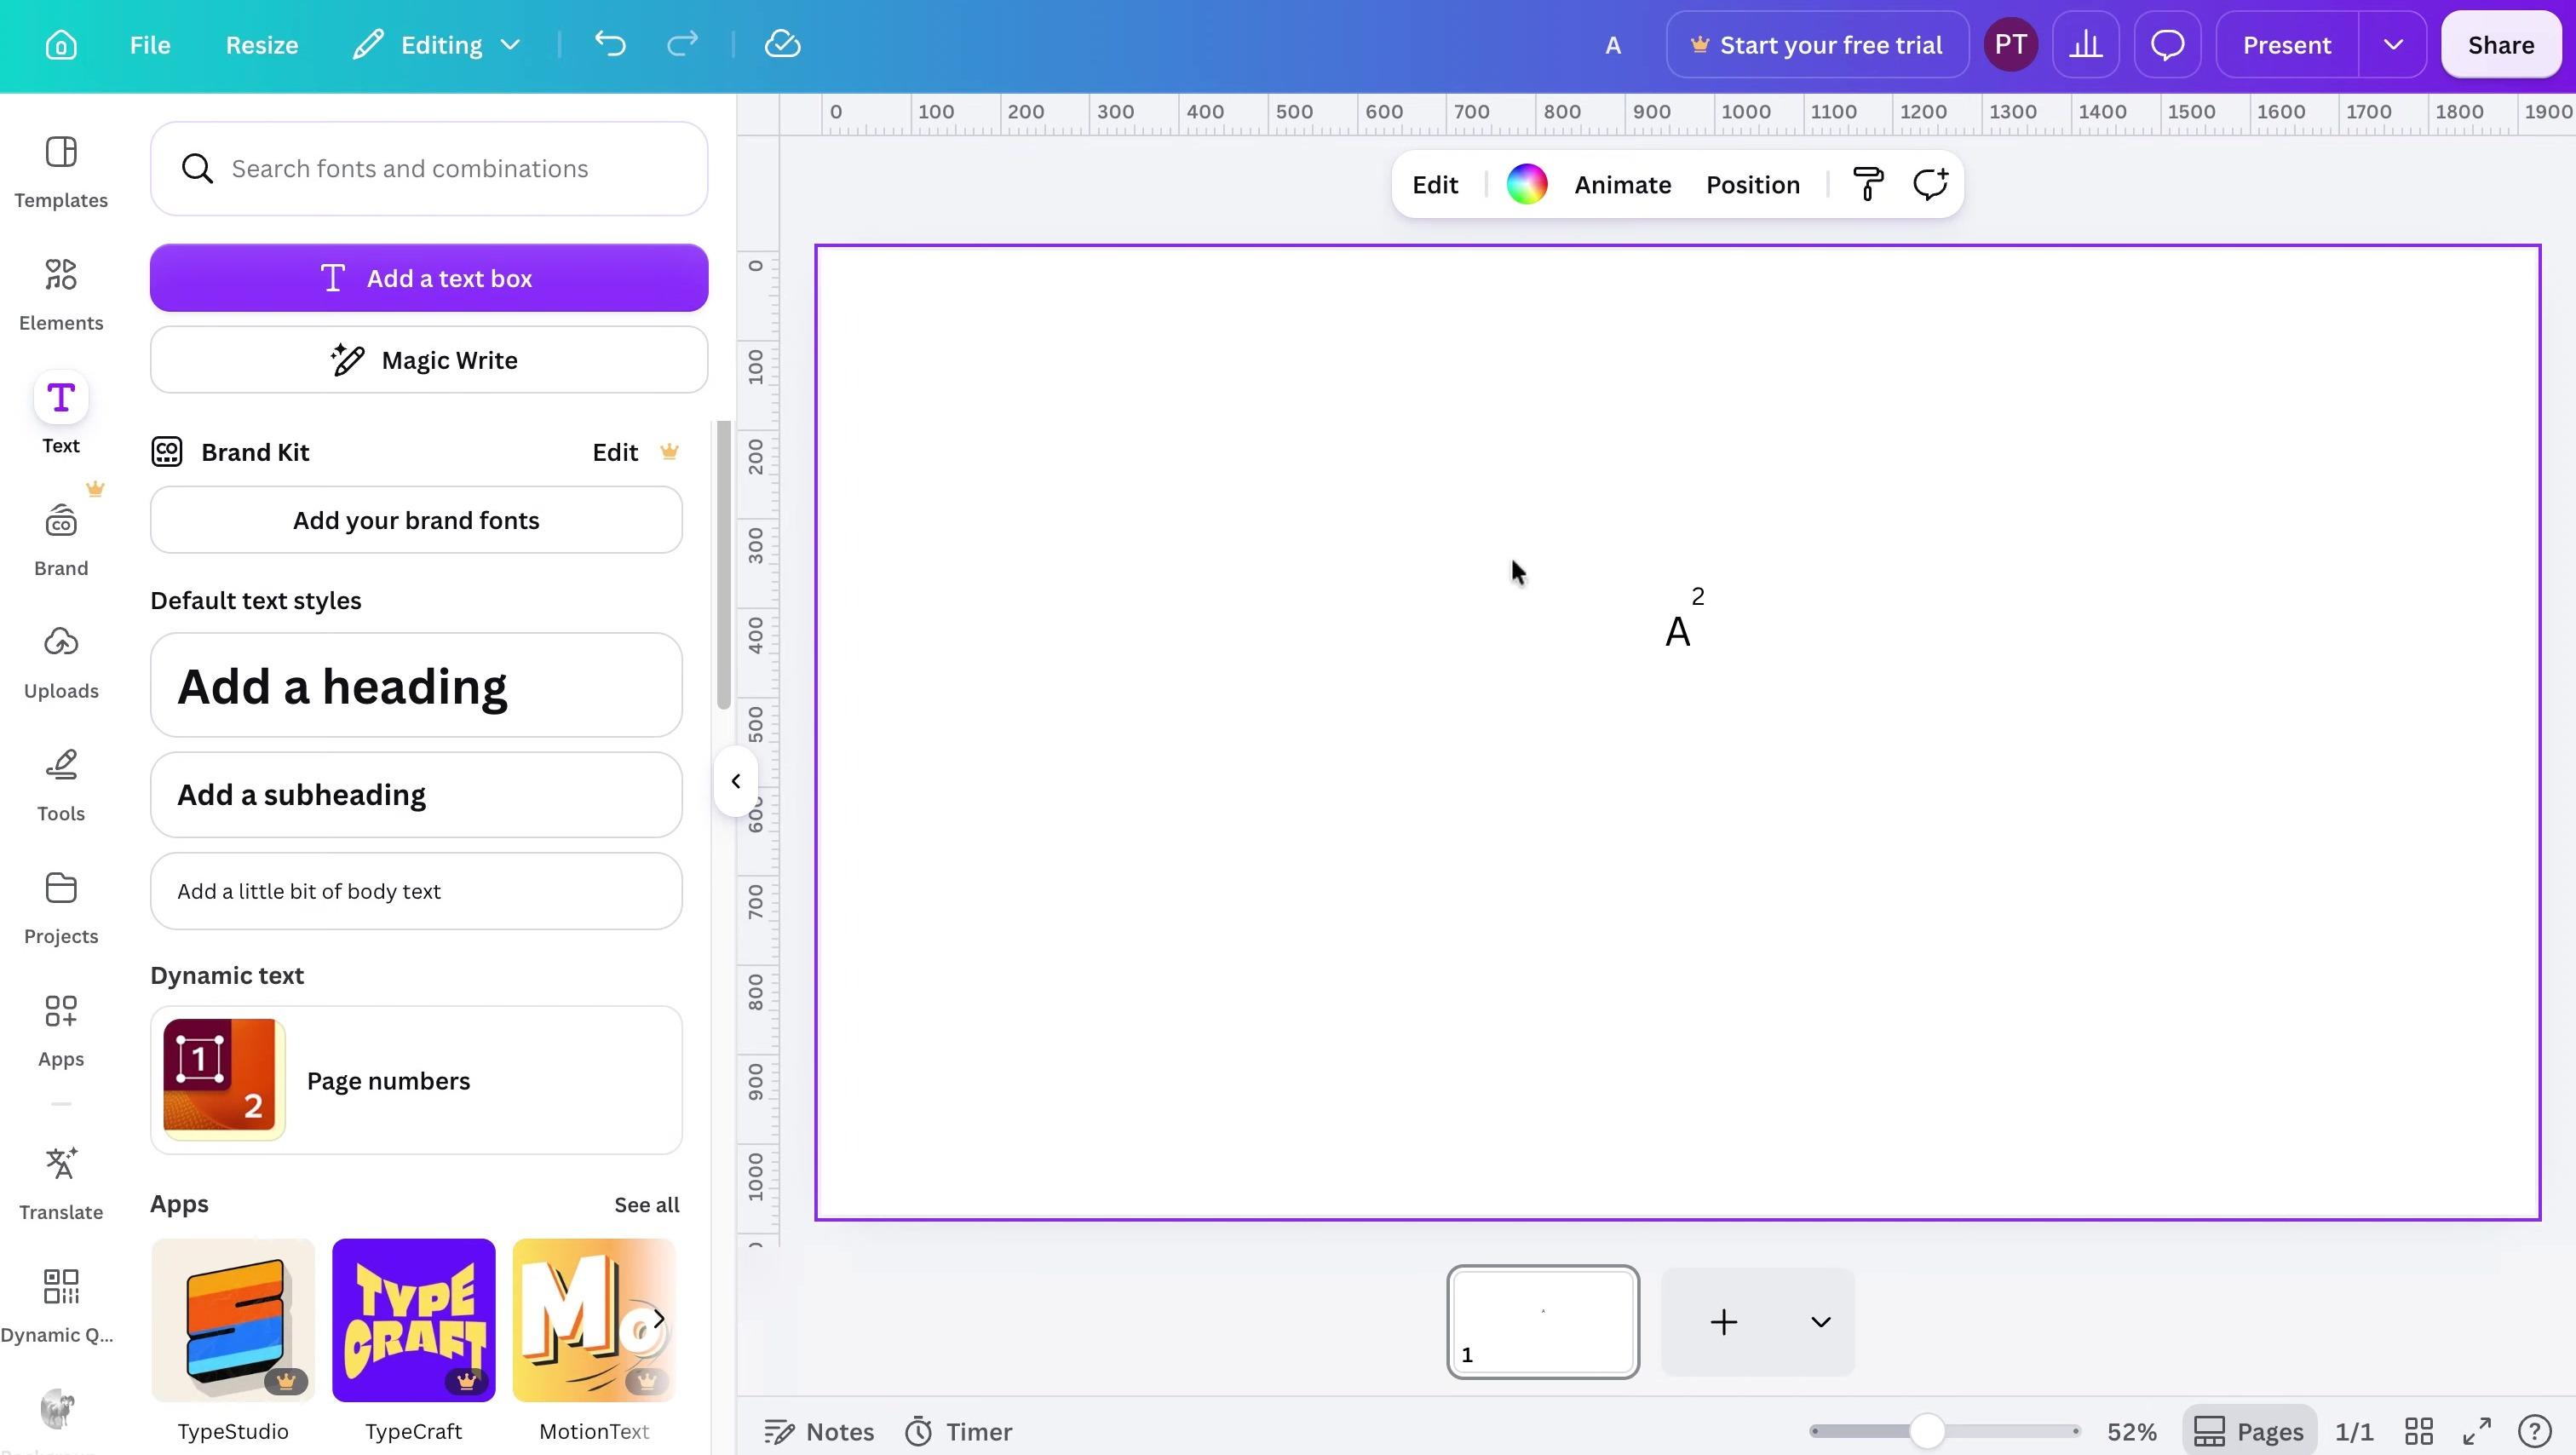Open the Templates sidebar tab
The width and height of the screenshot is (2576, 1455).
(x=61, y=172)
